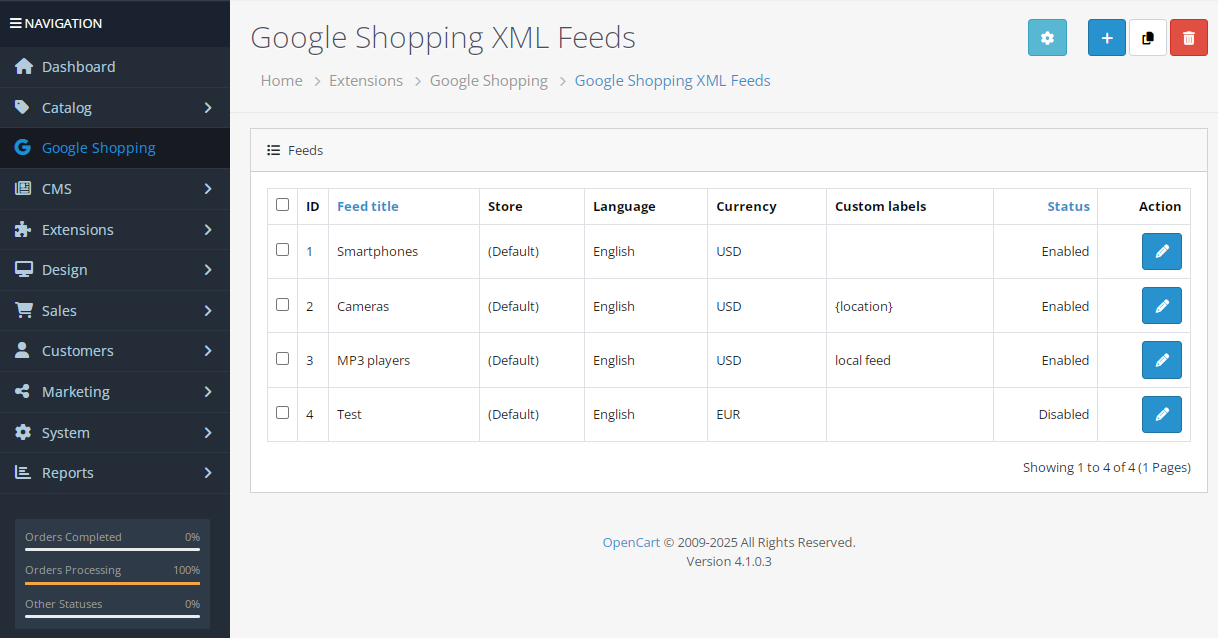Delete selected feeds with red trash button
1218x638 pixels.
[x=1189, y=38]
